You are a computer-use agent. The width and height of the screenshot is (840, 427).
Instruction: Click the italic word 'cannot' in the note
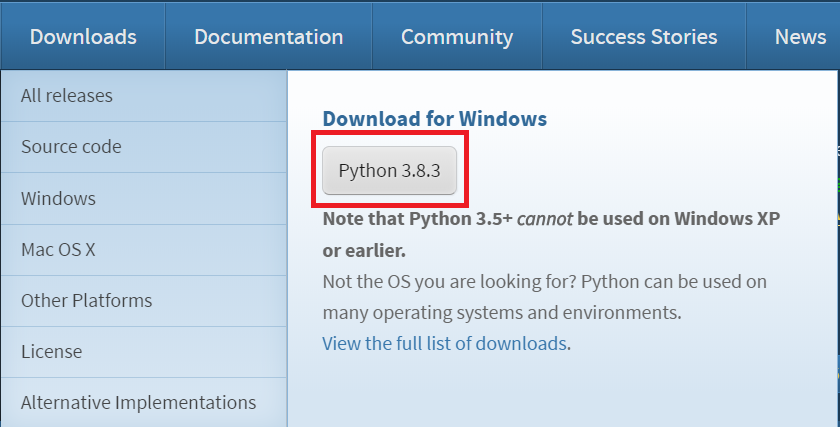pos(544,218)
